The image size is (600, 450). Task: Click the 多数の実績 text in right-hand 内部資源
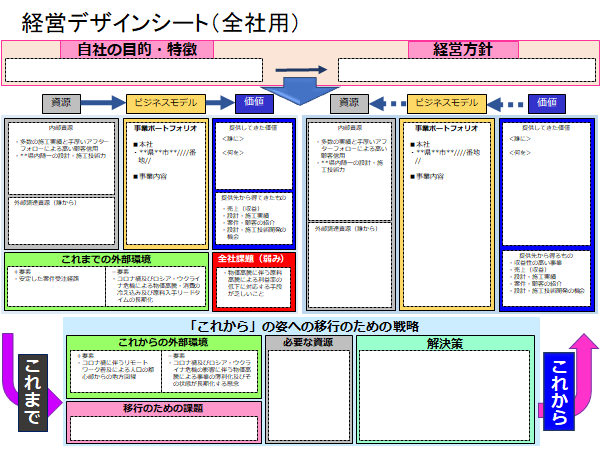pos(353,148)
